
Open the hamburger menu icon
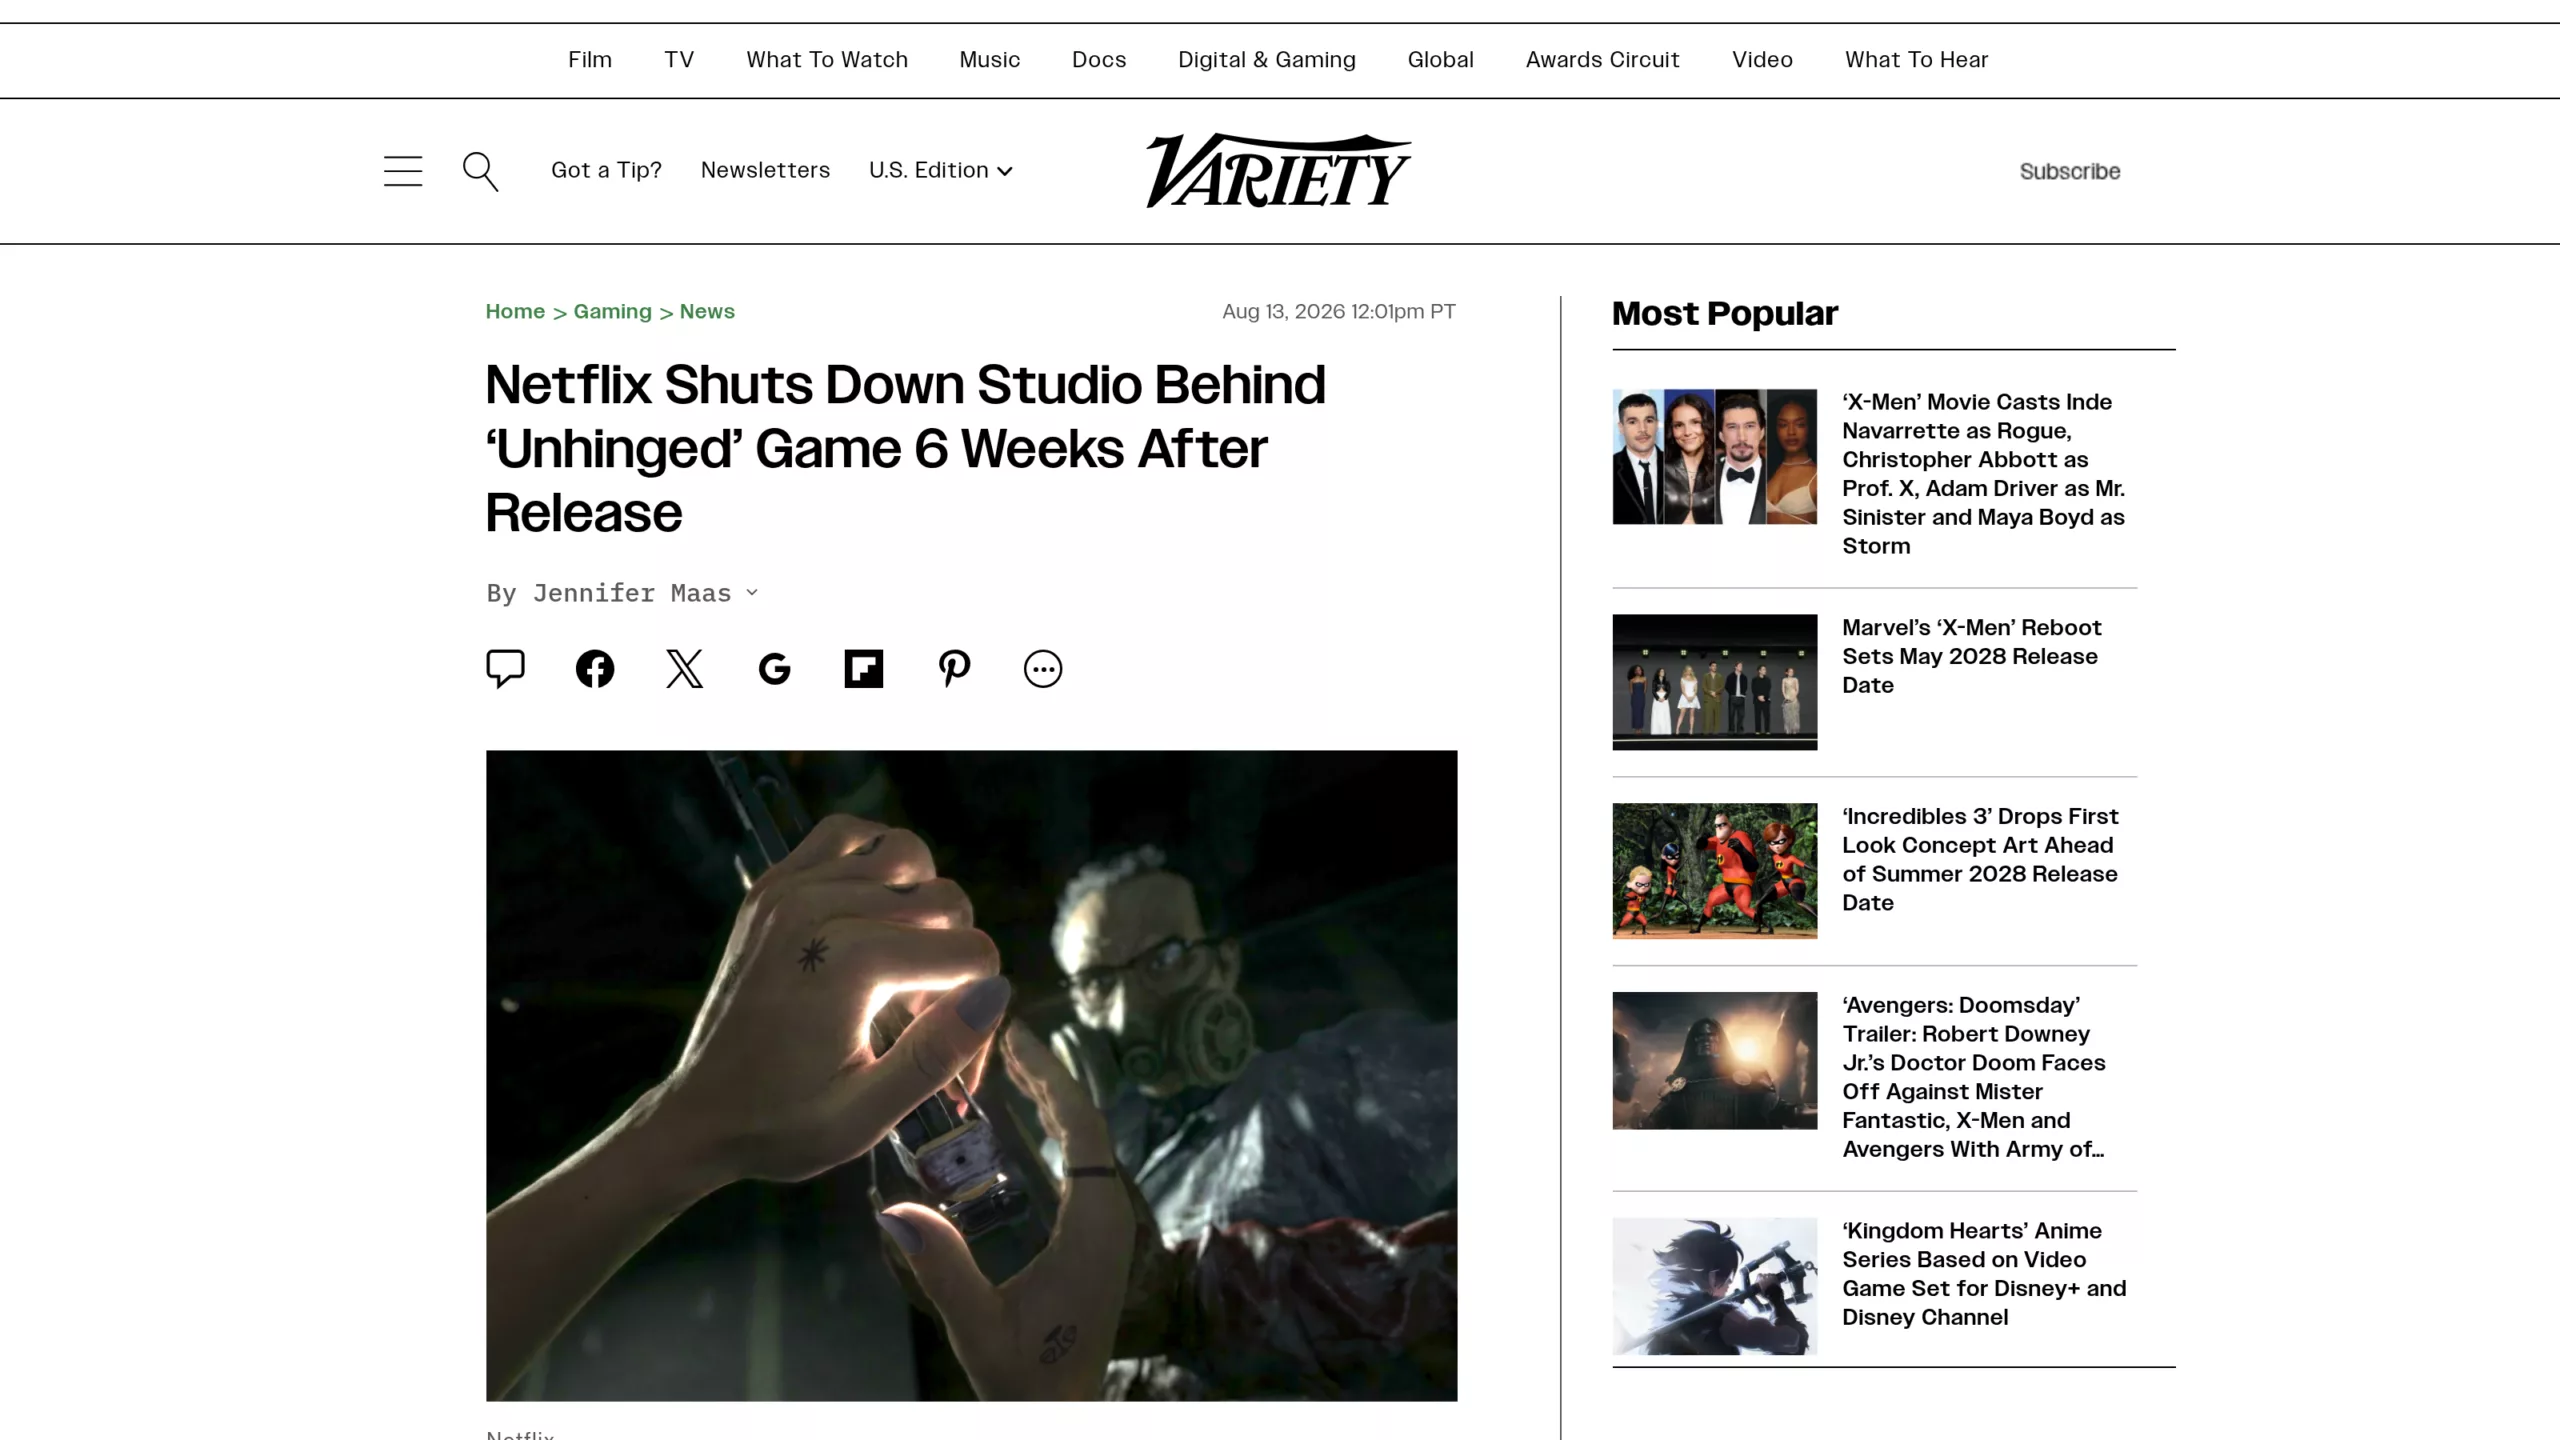[x=403, y=171]
